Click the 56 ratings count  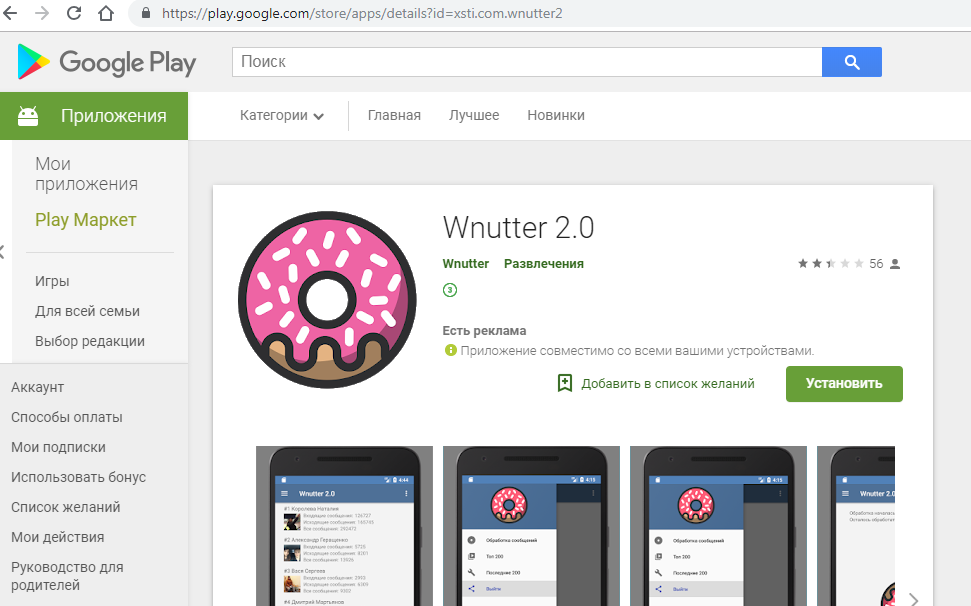[x=876, y=264]
